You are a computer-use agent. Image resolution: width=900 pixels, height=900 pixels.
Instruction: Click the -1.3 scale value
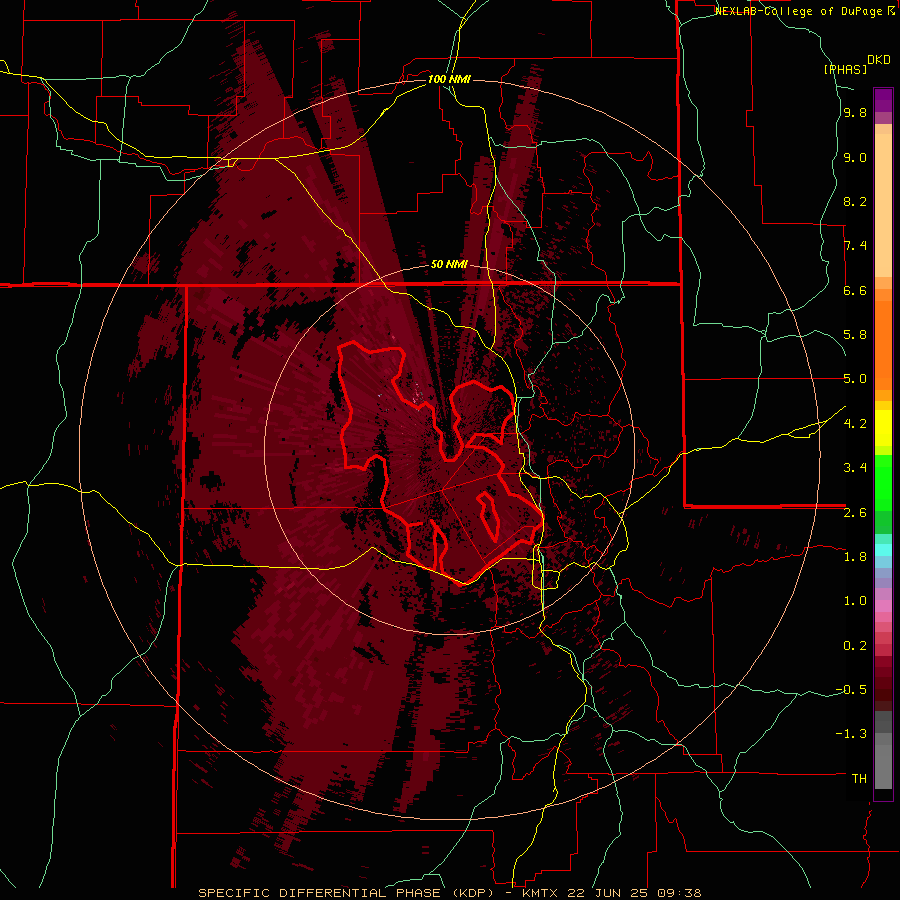pos(851,734)
